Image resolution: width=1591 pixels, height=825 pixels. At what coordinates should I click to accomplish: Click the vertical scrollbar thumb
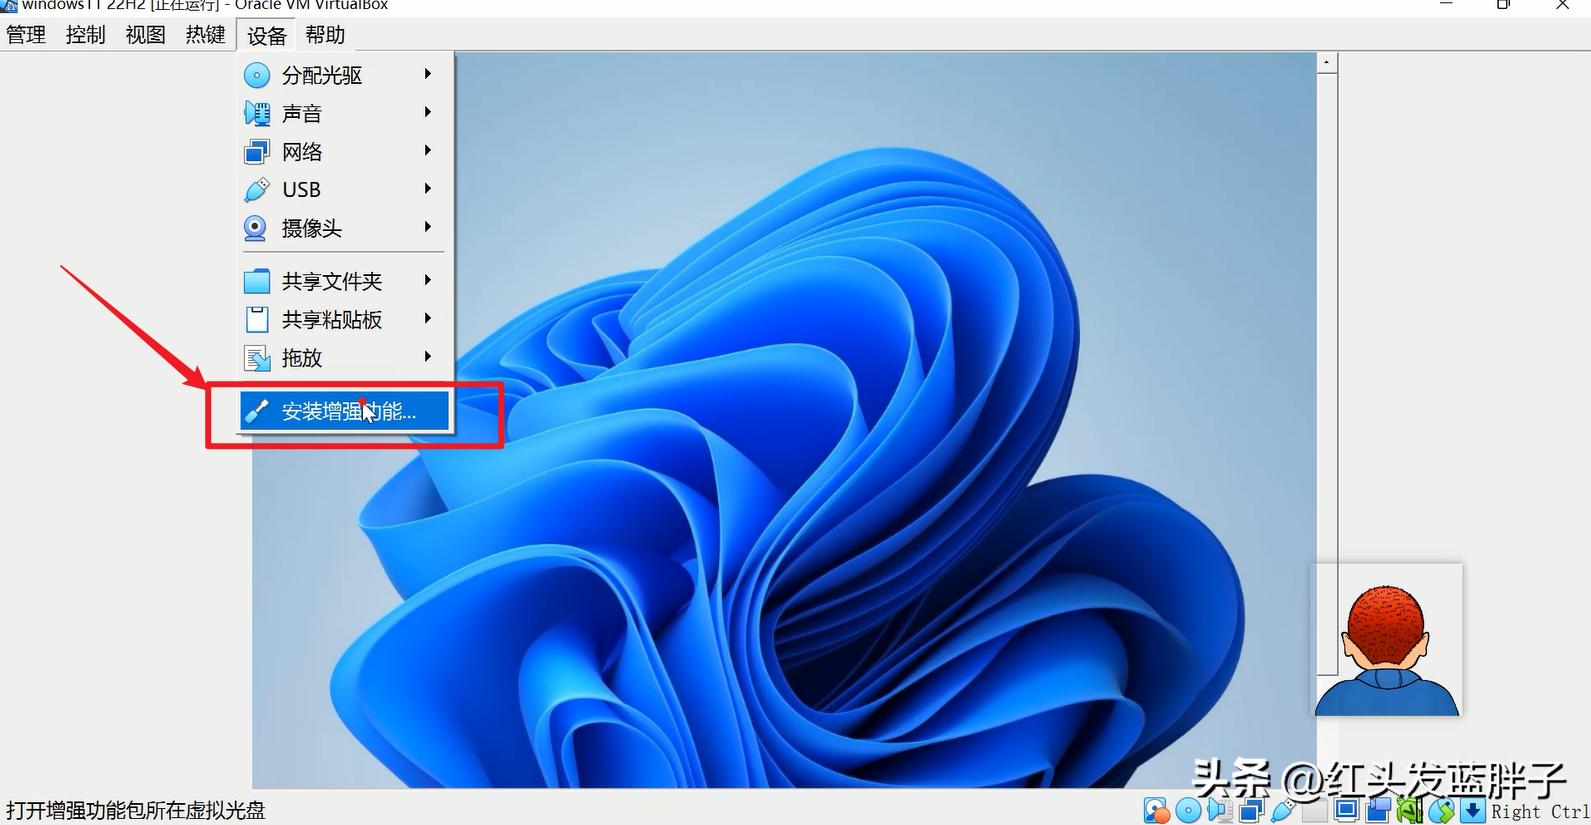point(1327,373)
